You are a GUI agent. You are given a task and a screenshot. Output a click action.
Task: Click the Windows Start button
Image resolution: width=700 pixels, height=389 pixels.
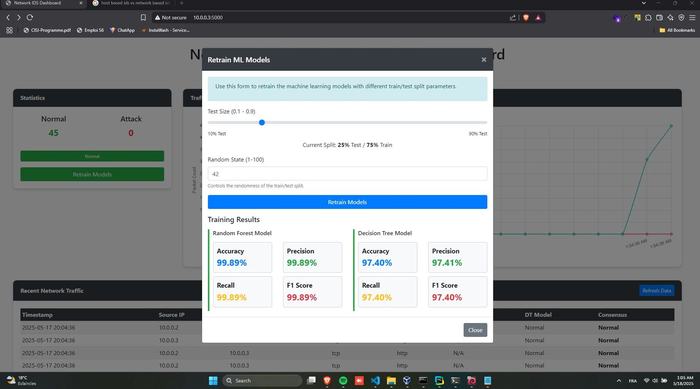click(x=213, y=381)
